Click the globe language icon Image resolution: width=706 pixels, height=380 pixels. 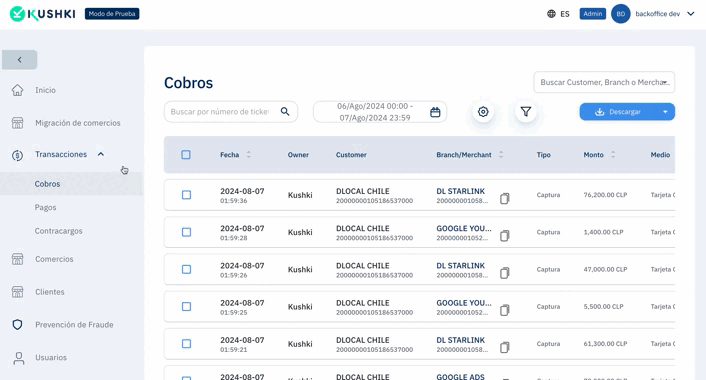[x=551, y=14]
